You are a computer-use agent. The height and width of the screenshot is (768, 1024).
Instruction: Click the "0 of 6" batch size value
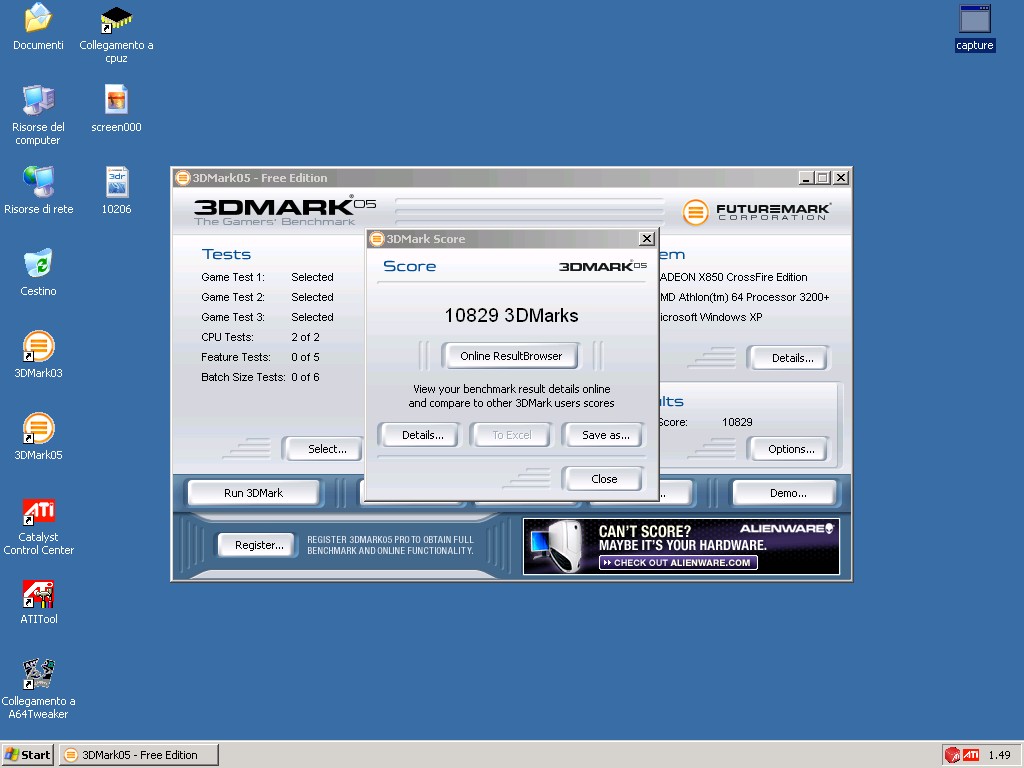[x=305, y=377]
